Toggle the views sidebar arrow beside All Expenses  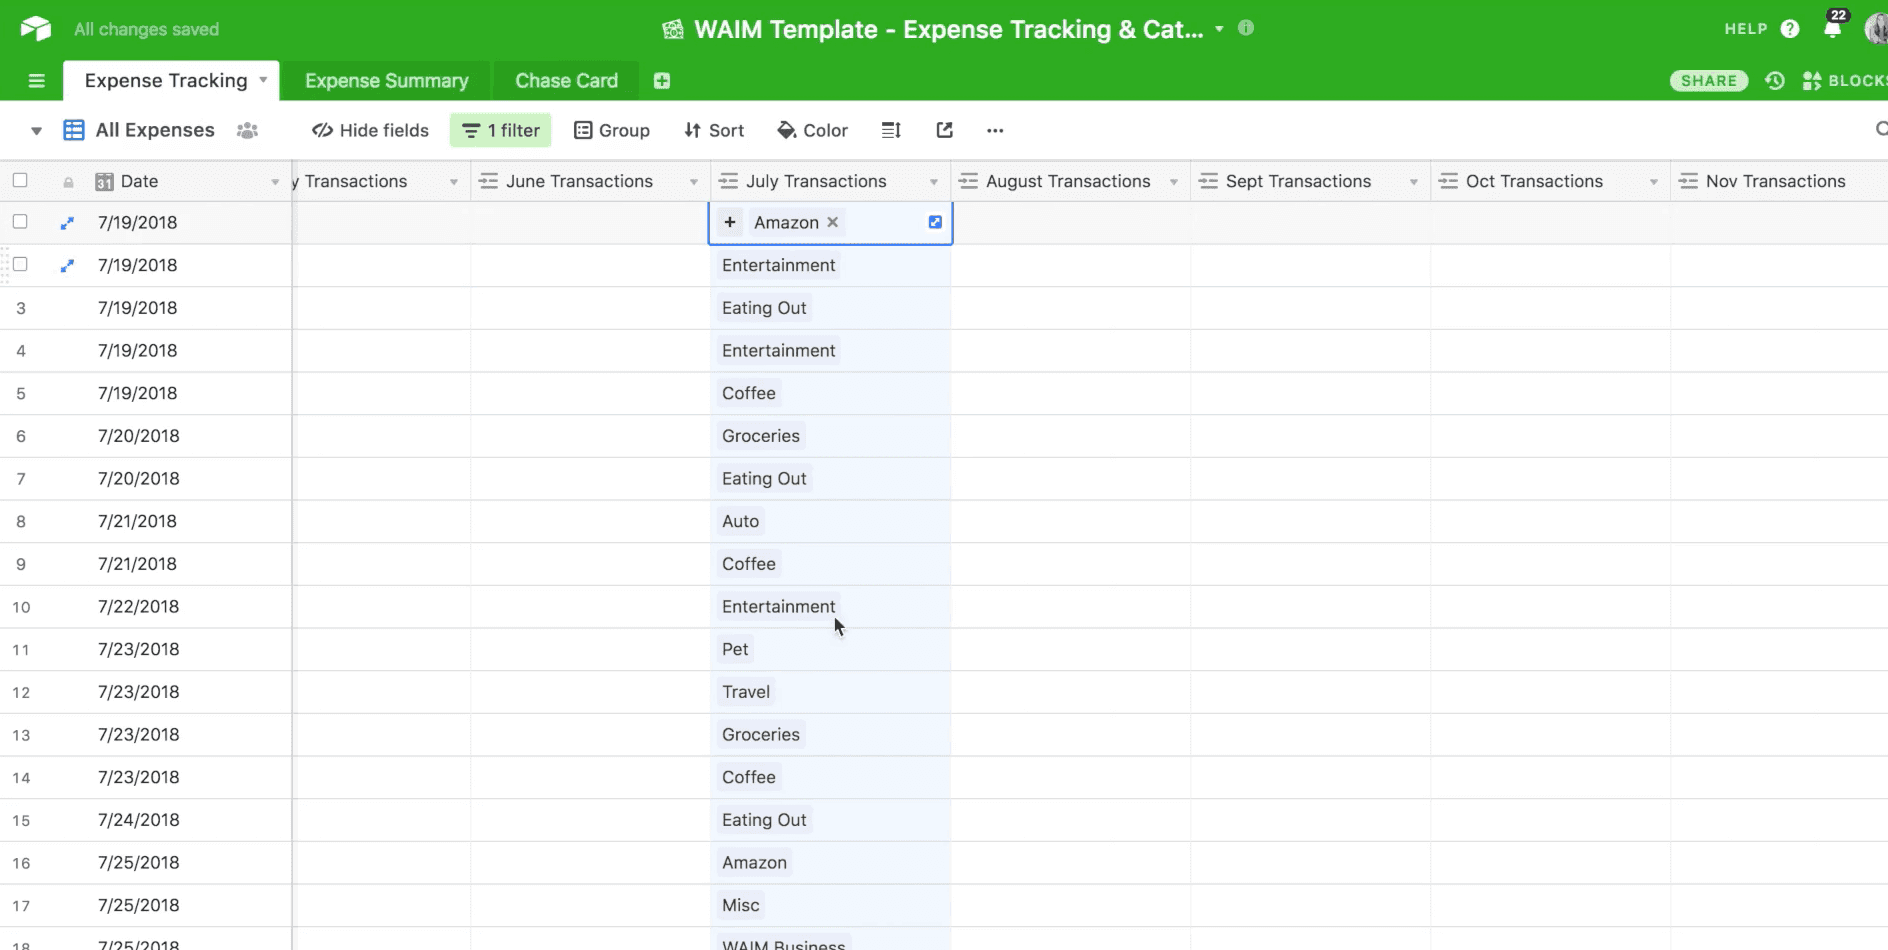pos(36,130)
